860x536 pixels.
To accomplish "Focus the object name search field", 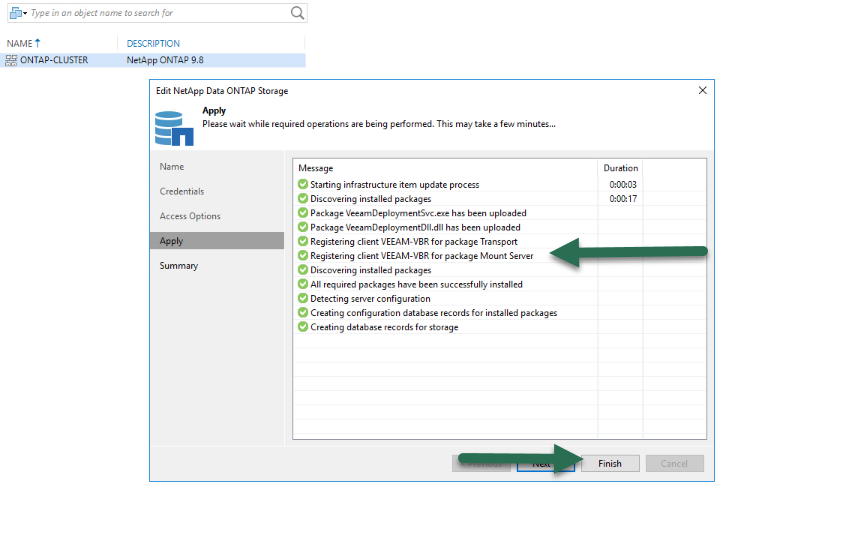I will click(x=159, y=13).
